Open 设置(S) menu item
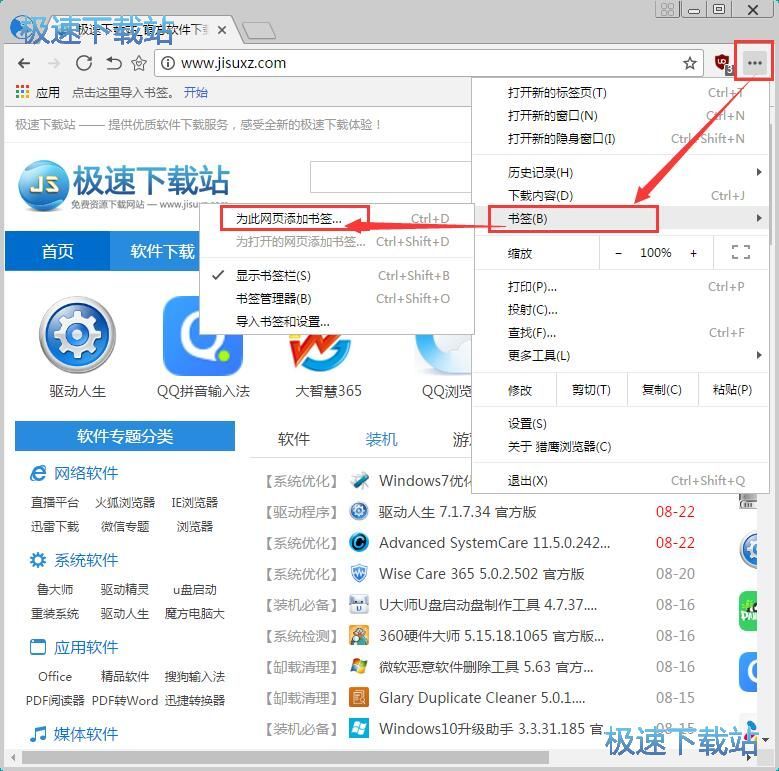This screenshot has width=779, height=771. click(620, 424)
